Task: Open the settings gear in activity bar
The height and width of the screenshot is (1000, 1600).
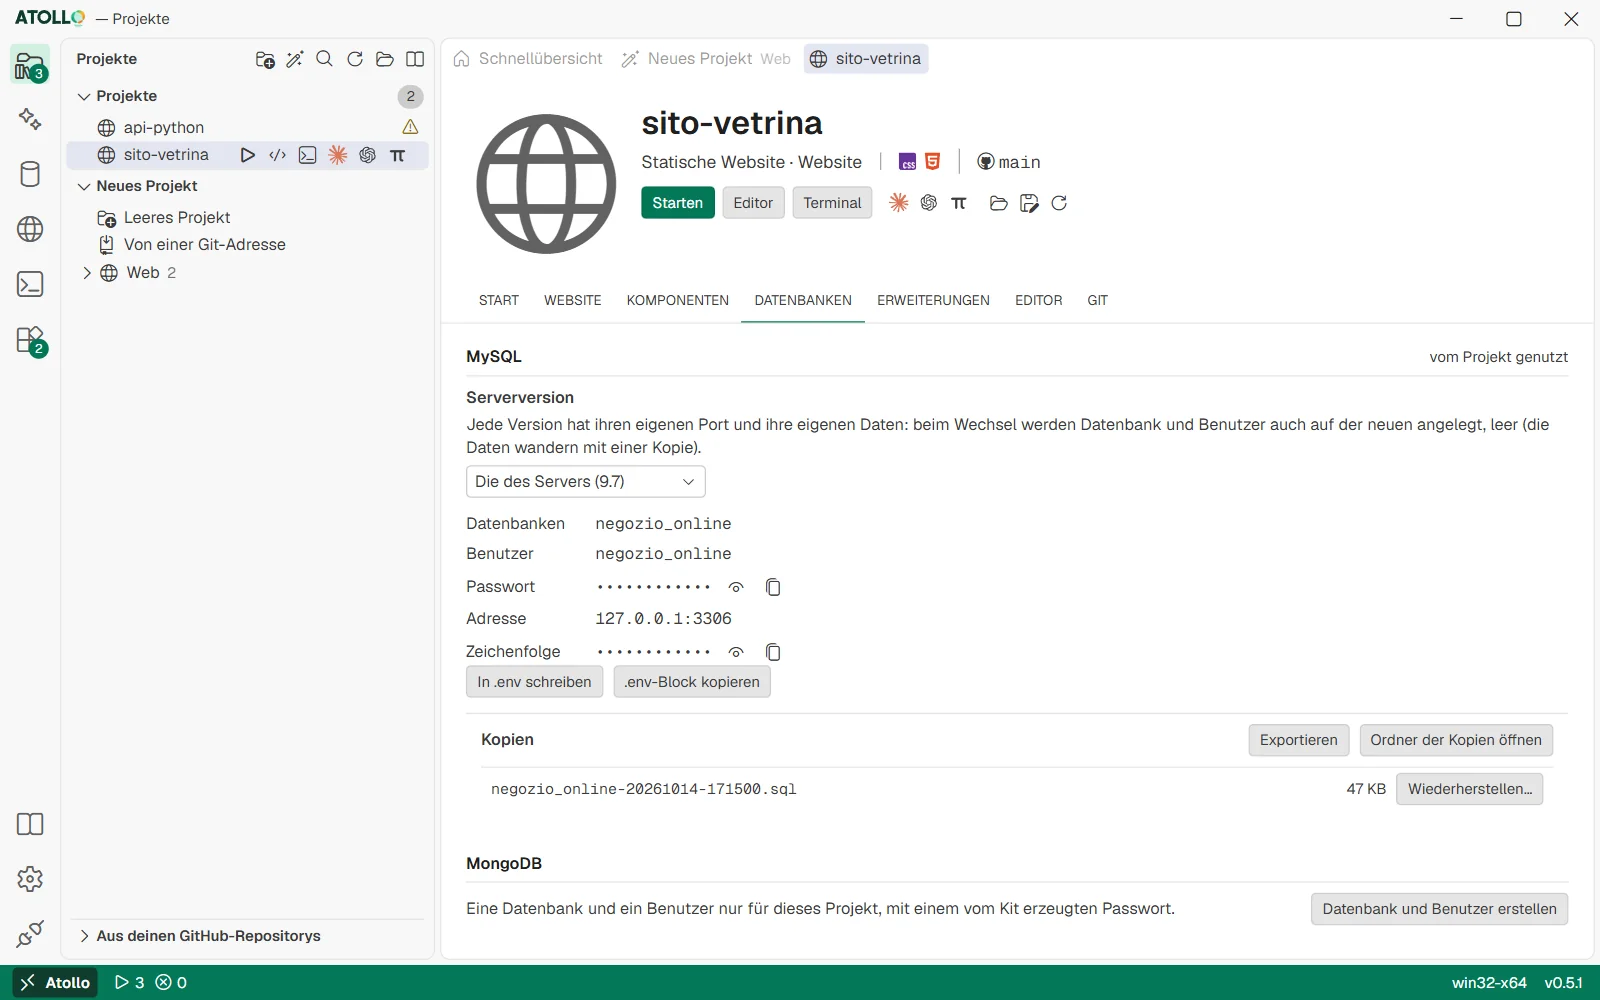Action: pos(30,879)
